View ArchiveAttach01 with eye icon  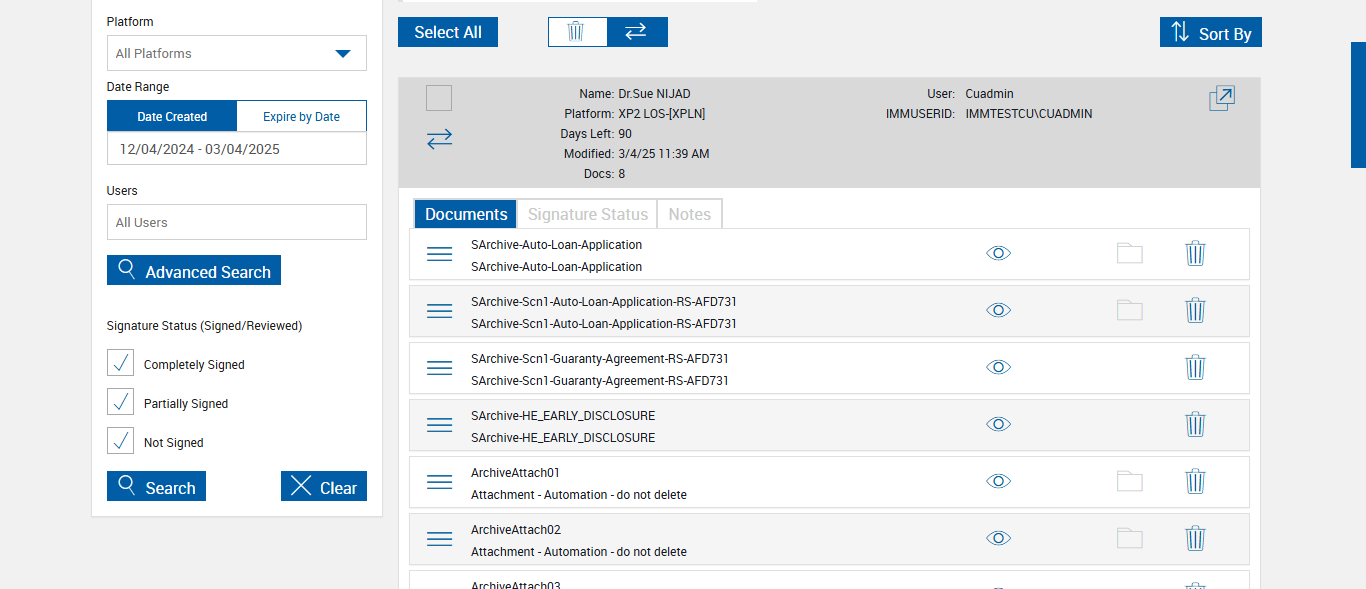coord(998,481)
